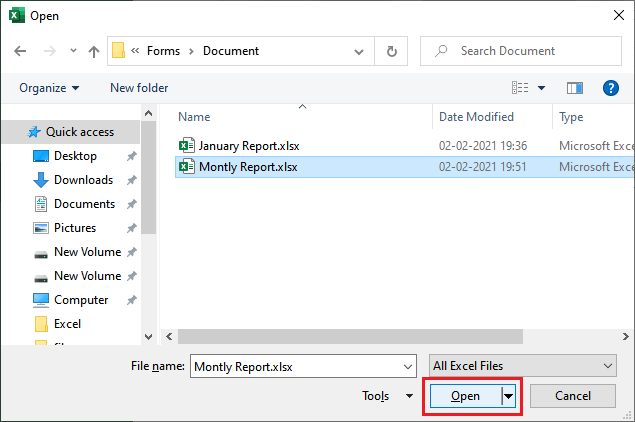This screenshot has width=635, height=422.
Task: Open Desktop in the sidebar
Action: pos(75,156)
